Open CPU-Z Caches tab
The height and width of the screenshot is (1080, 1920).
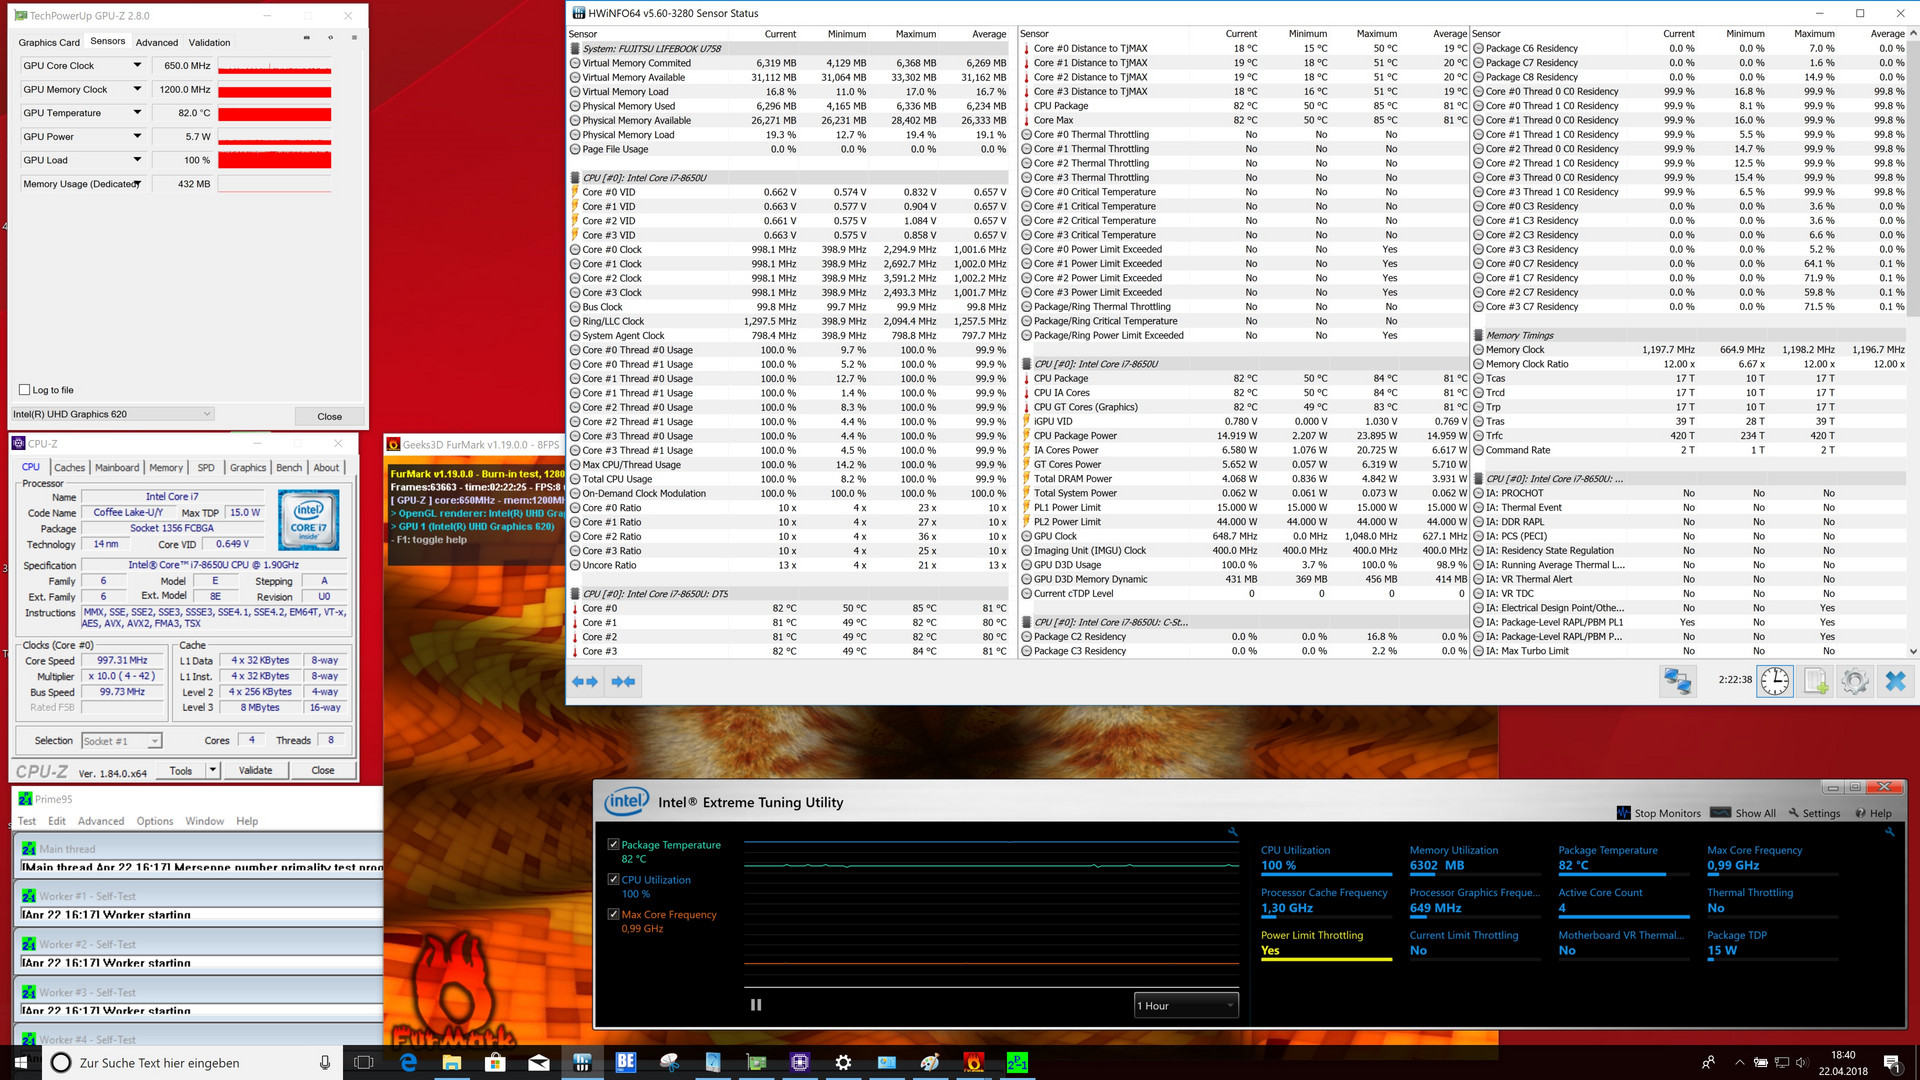click(x=69, y=467)
